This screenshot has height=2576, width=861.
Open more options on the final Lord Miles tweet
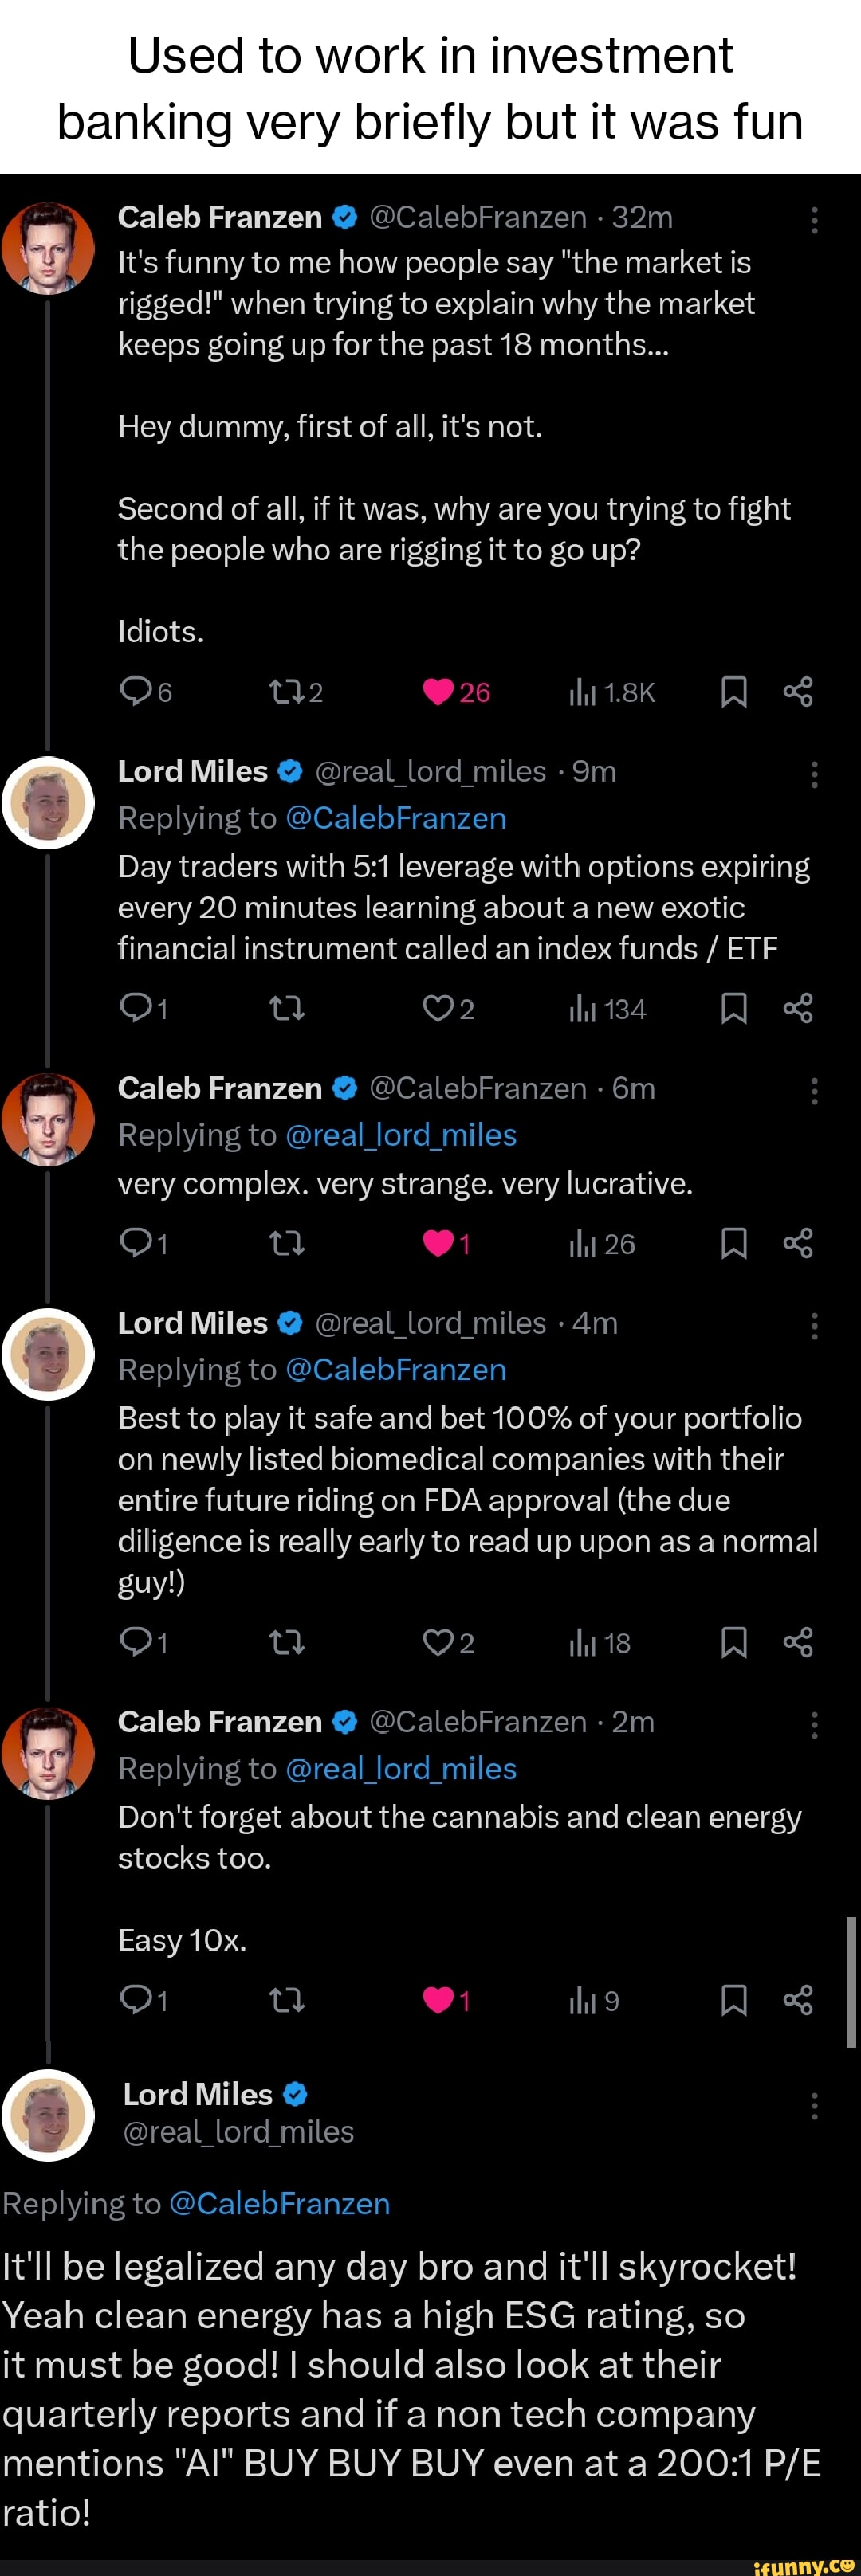[x=815, y=2106]
